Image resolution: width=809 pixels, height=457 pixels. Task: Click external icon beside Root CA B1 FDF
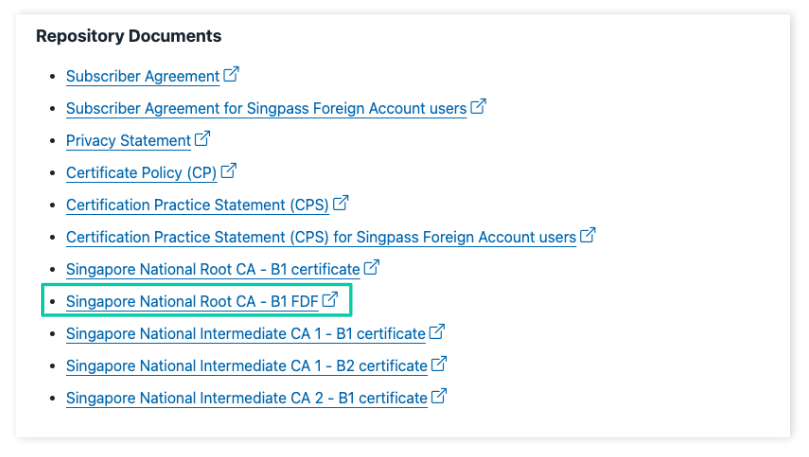click(330, 300)
